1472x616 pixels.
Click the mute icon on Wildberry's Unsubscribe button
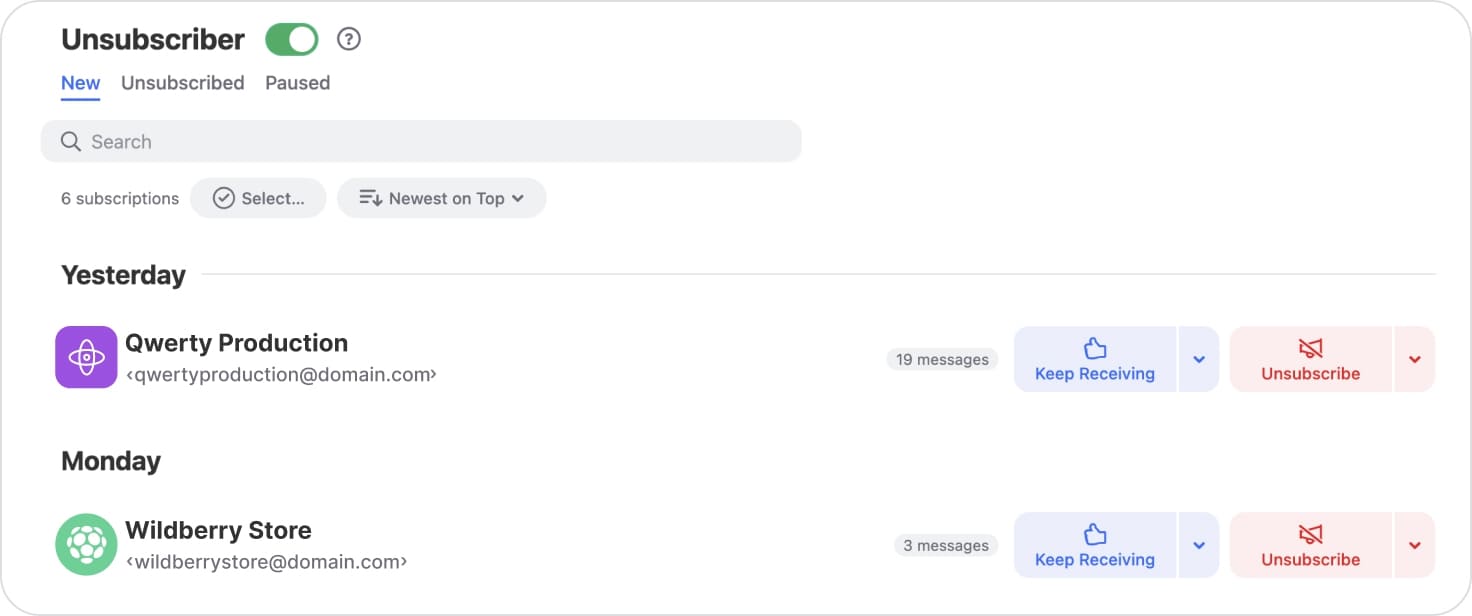[x=1310, y=532]
